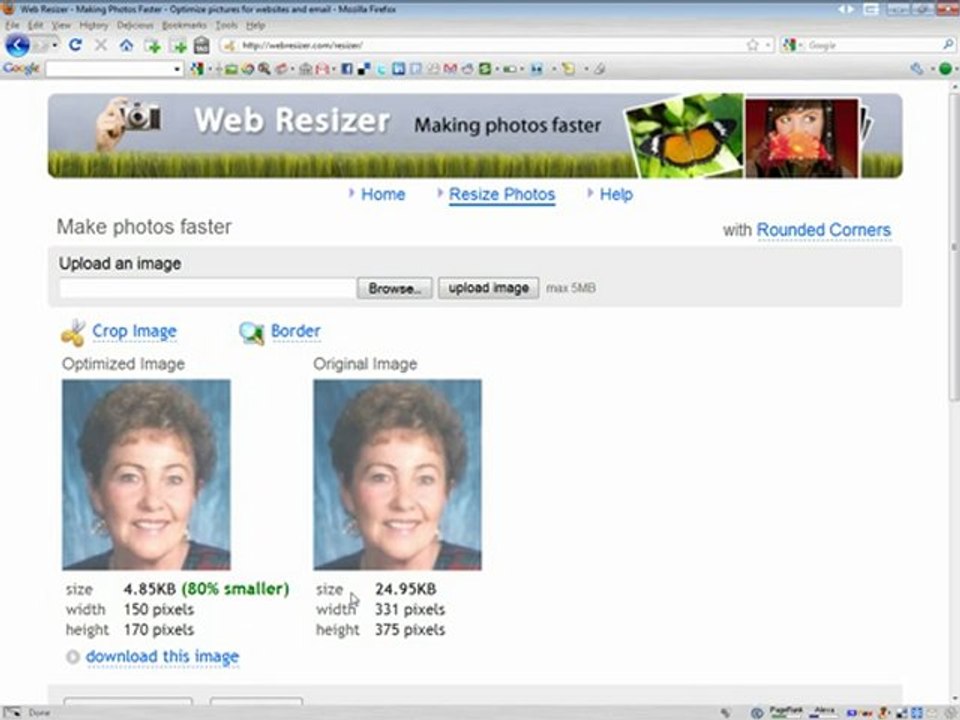Click the Web Resizer banner logo

[292, 120]
